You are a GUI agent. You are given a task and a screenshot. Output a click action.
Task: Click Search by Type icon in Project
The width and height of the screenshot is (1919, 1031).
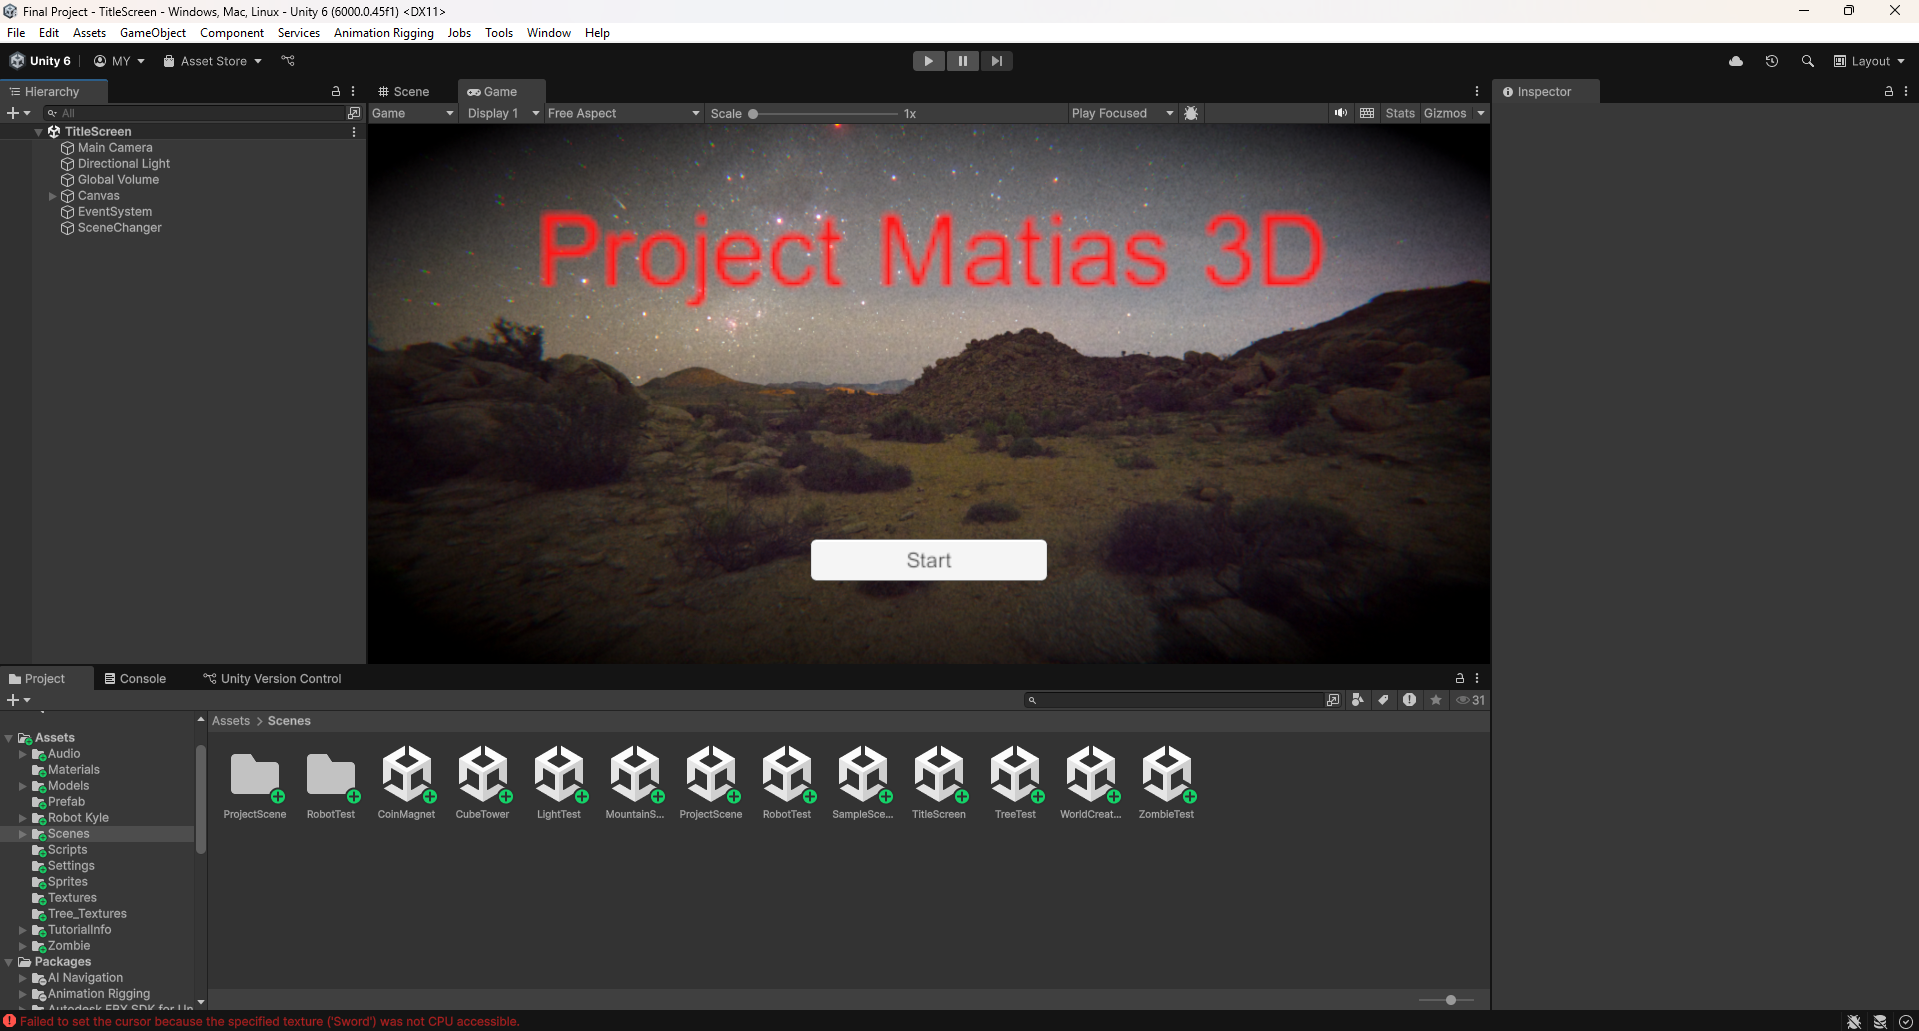(x=1357, y=700)
